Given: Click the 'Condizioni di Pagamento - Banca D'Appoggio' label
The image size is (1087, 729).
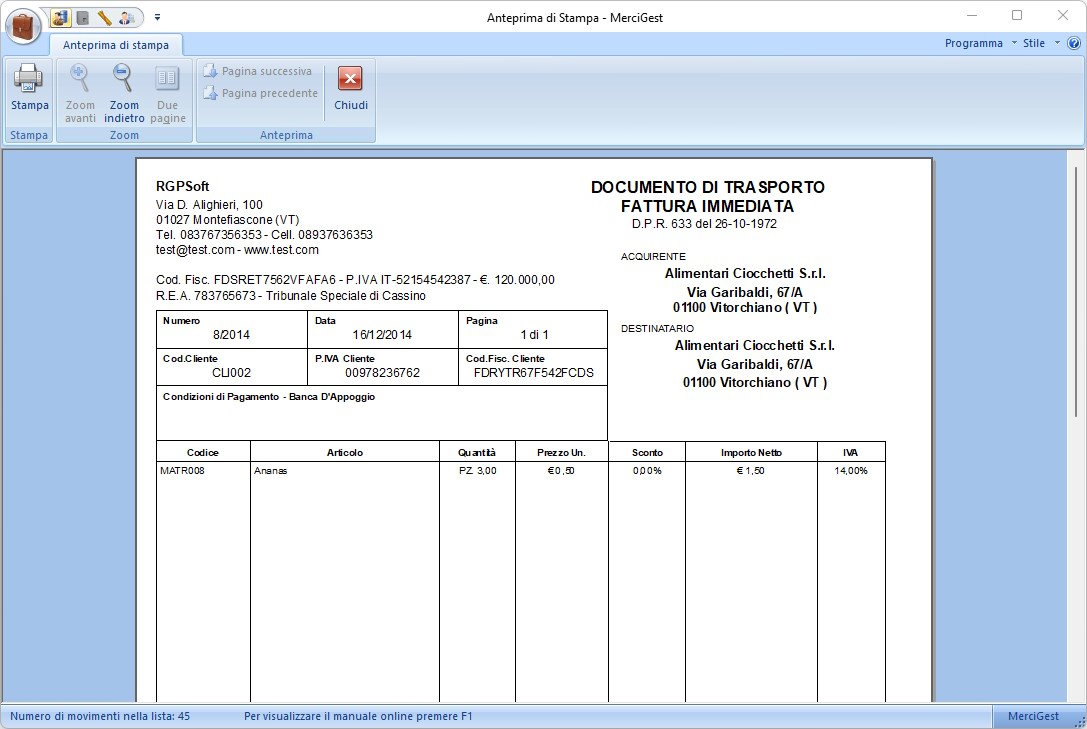Looking at the screenshot, I should coord(269,397).
